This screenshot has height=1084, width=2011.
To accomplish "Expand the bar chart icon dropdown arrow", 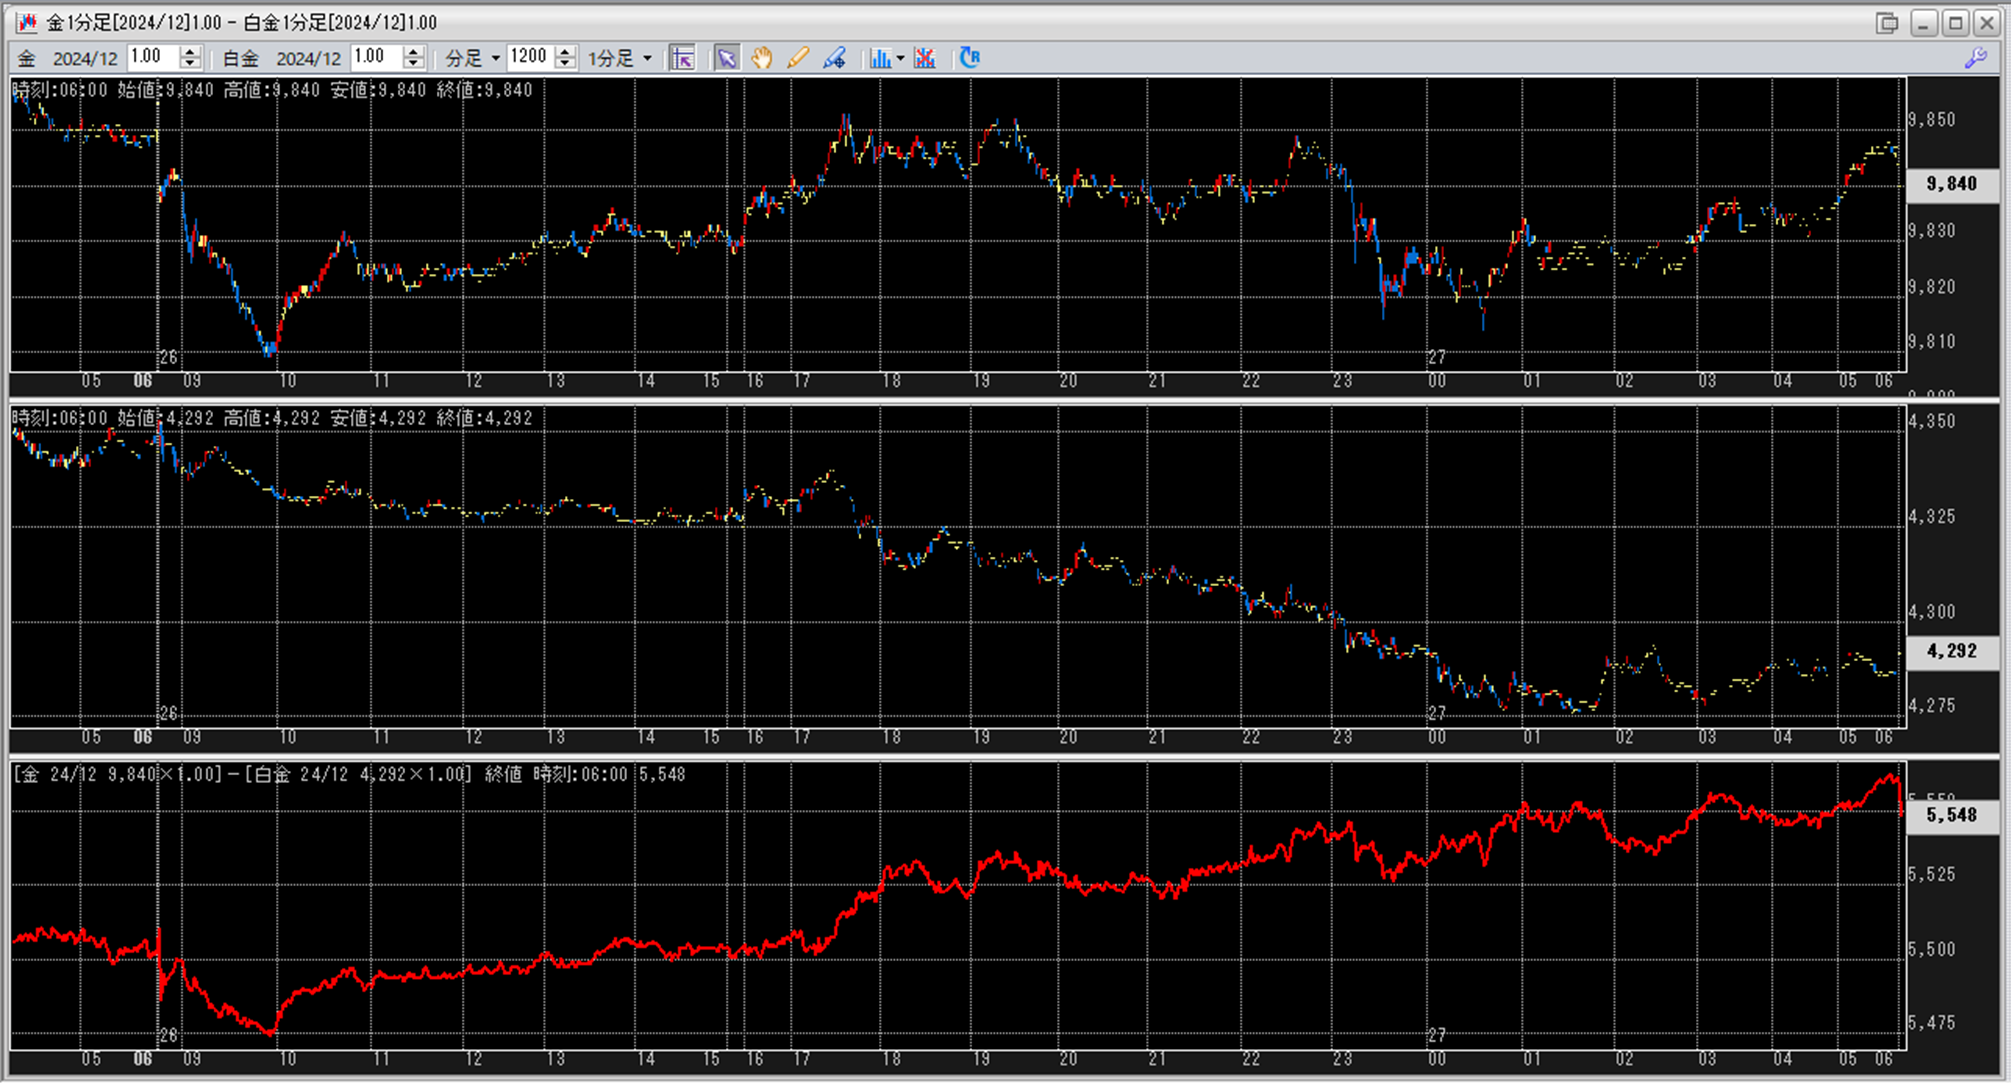I will click(x=900, y=58).
